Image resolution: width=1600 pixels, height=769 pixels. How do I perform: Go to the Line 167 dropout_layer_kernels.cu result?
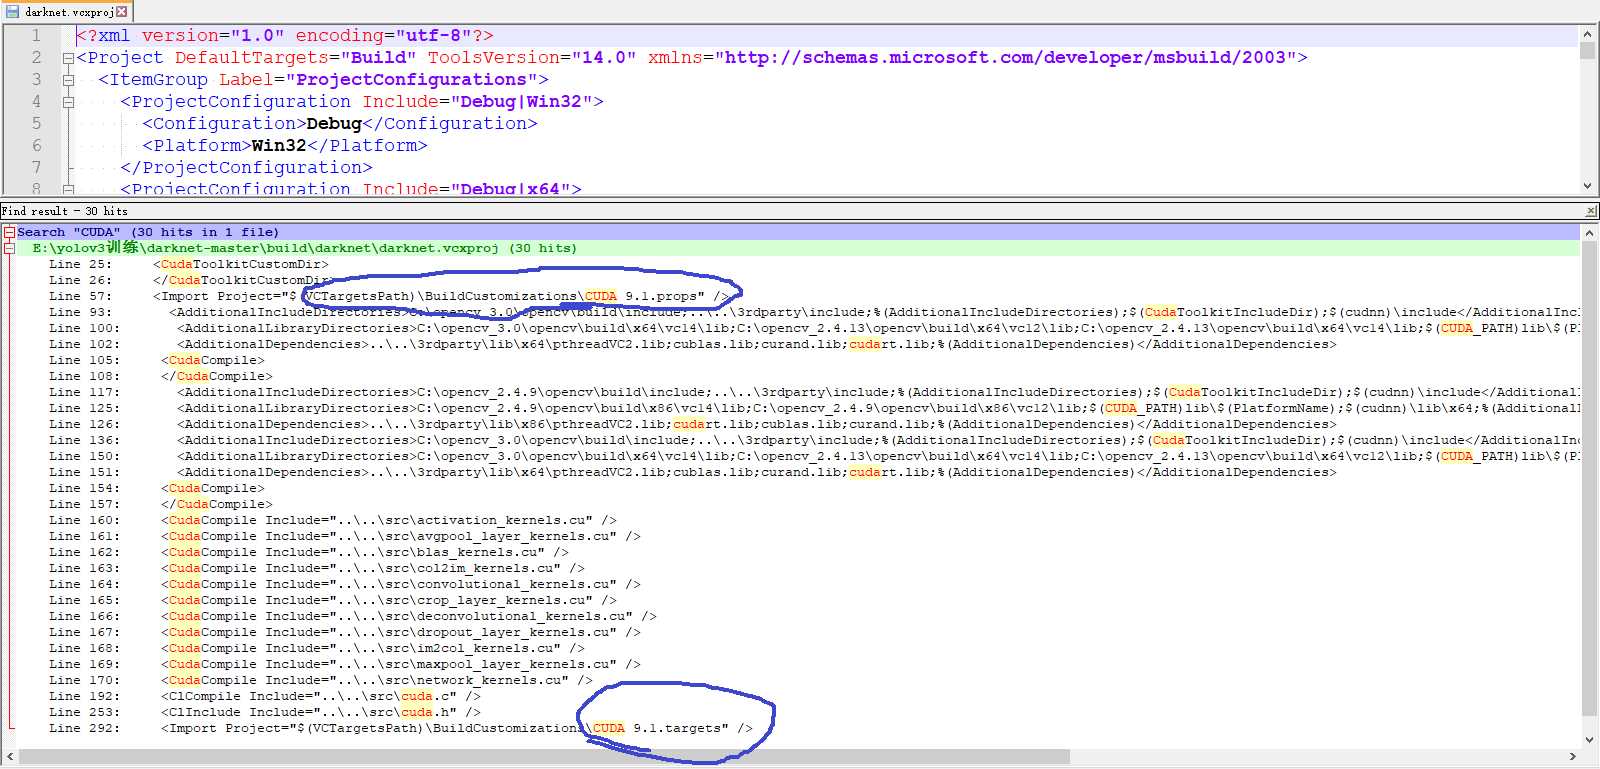pos(344,632)
